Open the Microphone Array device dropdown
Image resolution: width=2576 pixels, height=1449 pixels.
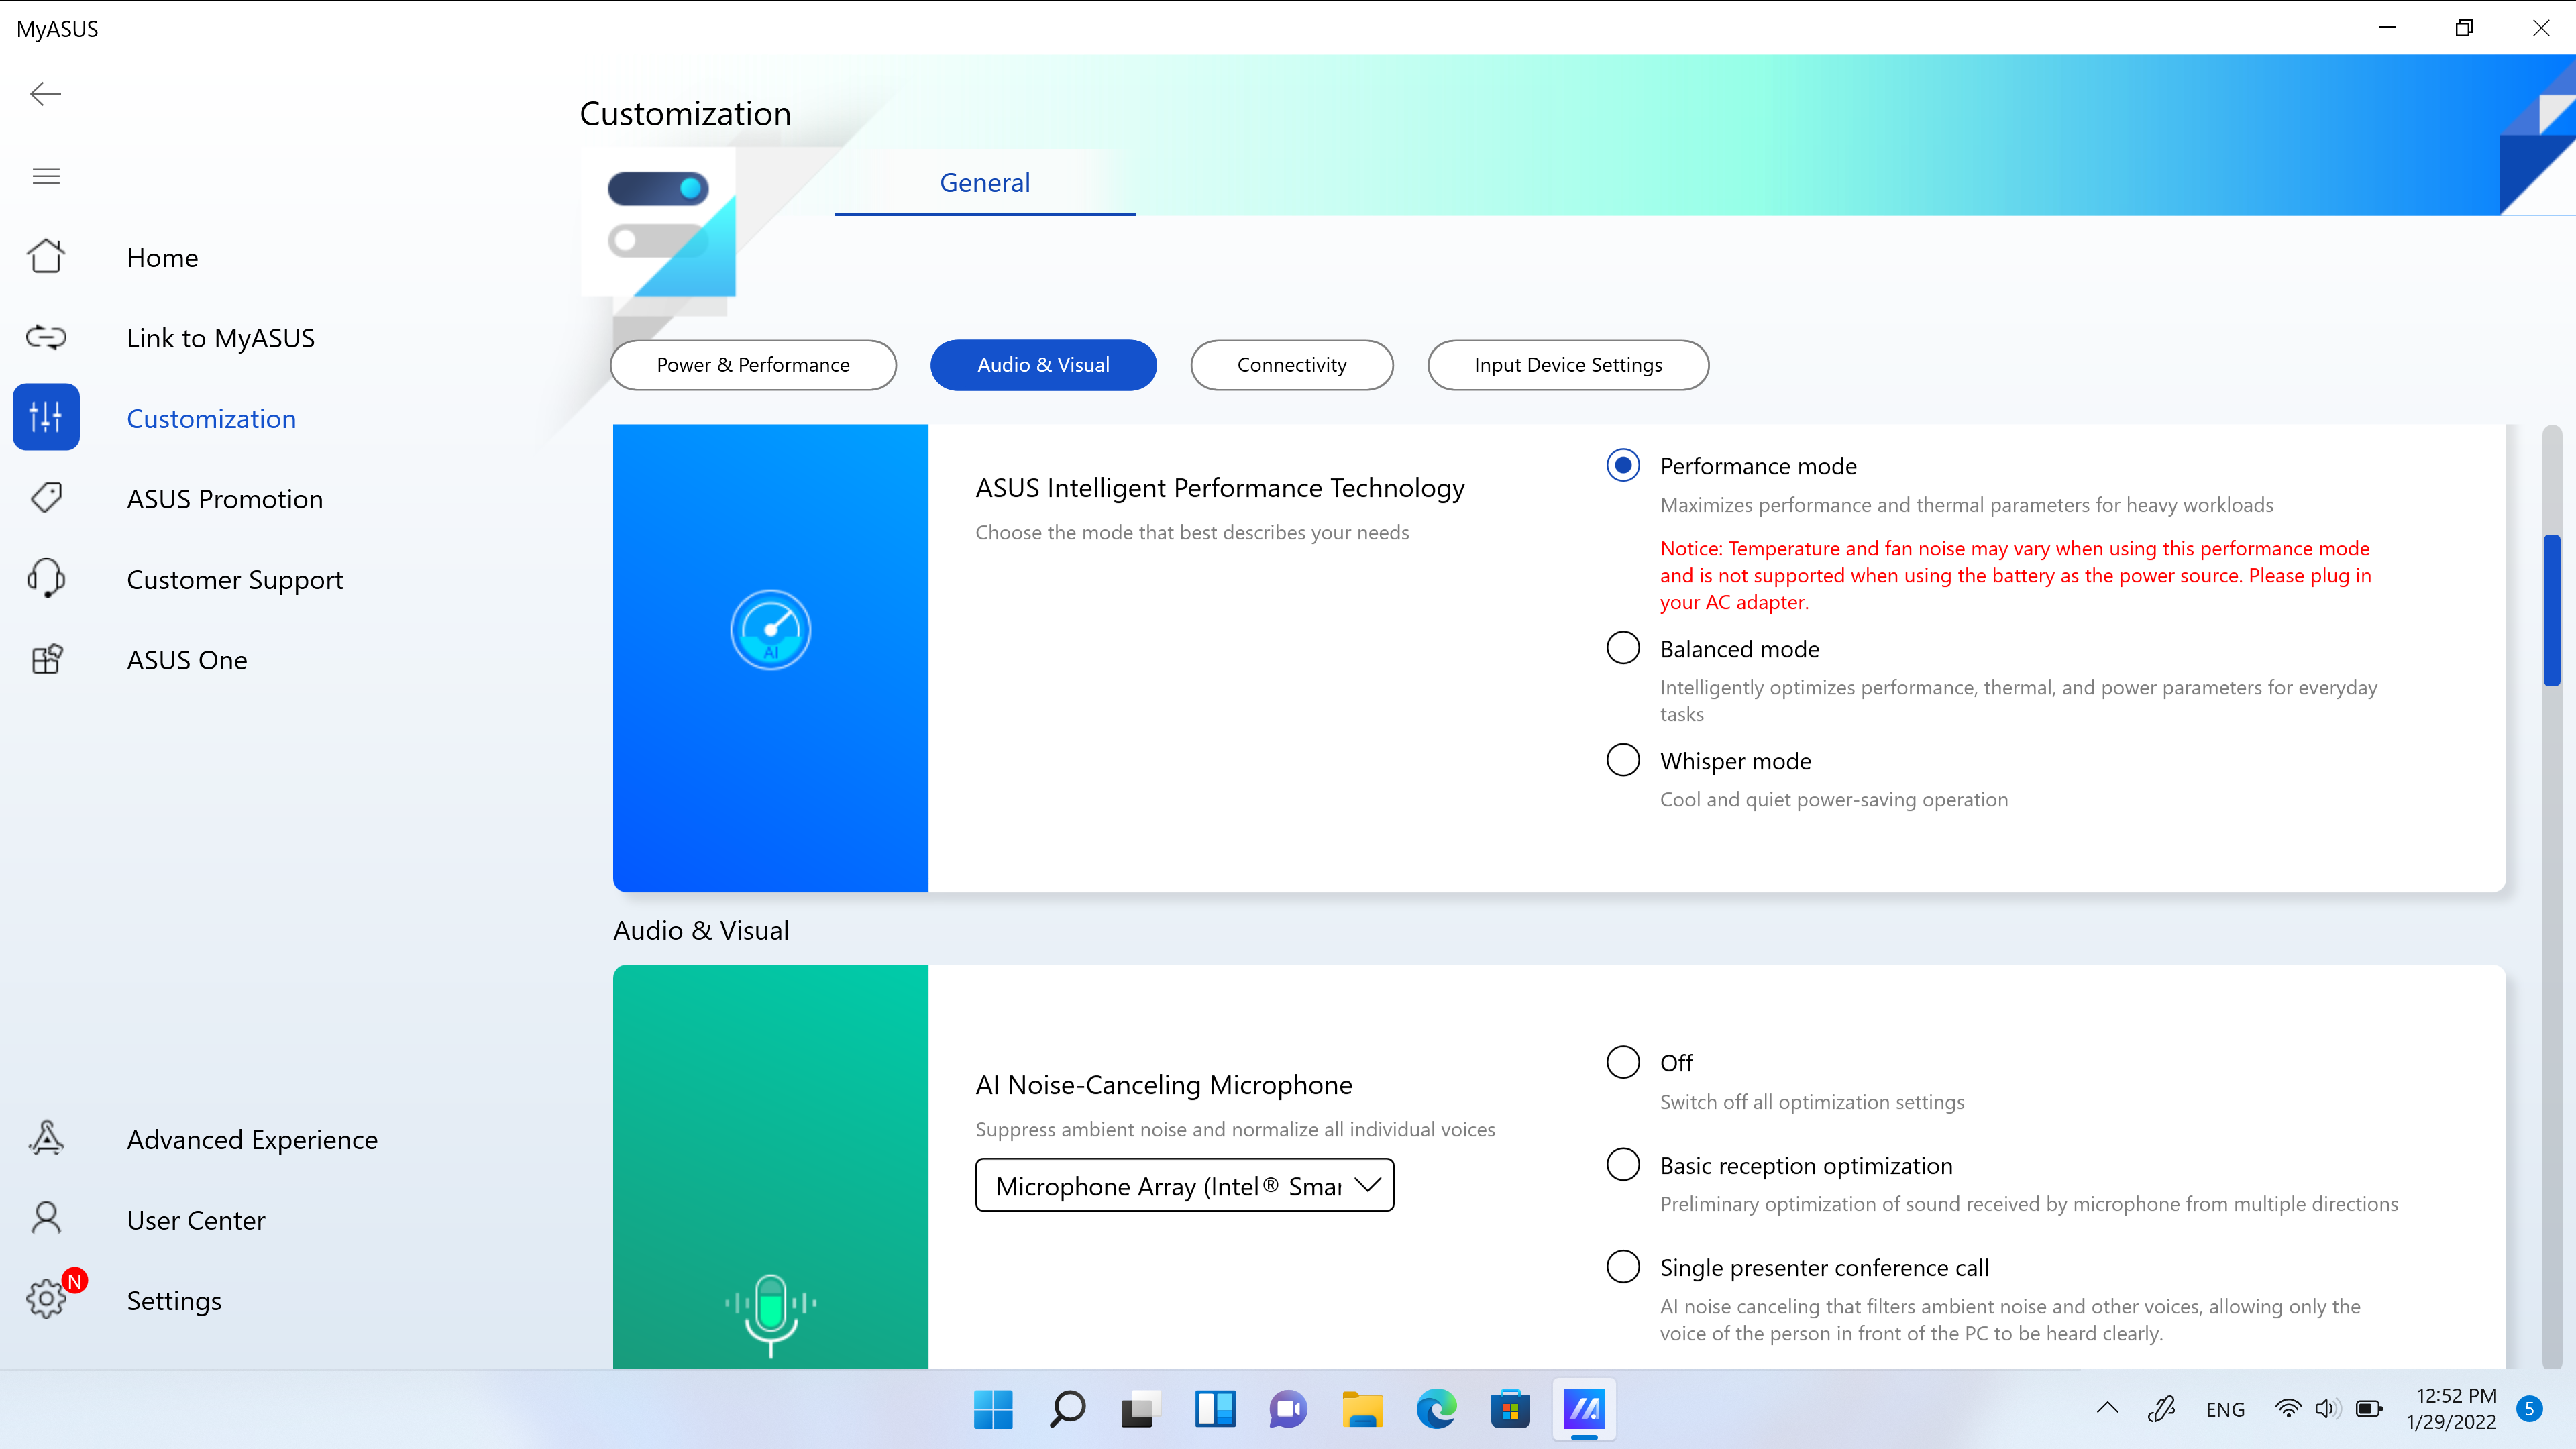click(x=1184, y=1185)
